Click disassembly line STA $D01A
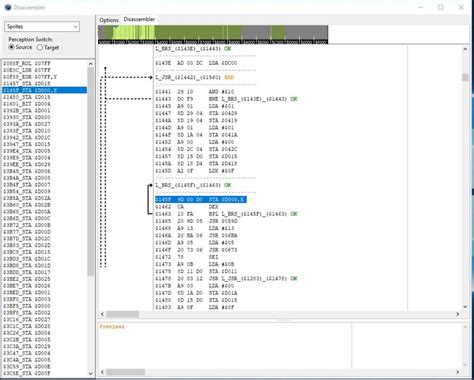 coord(196,293)
